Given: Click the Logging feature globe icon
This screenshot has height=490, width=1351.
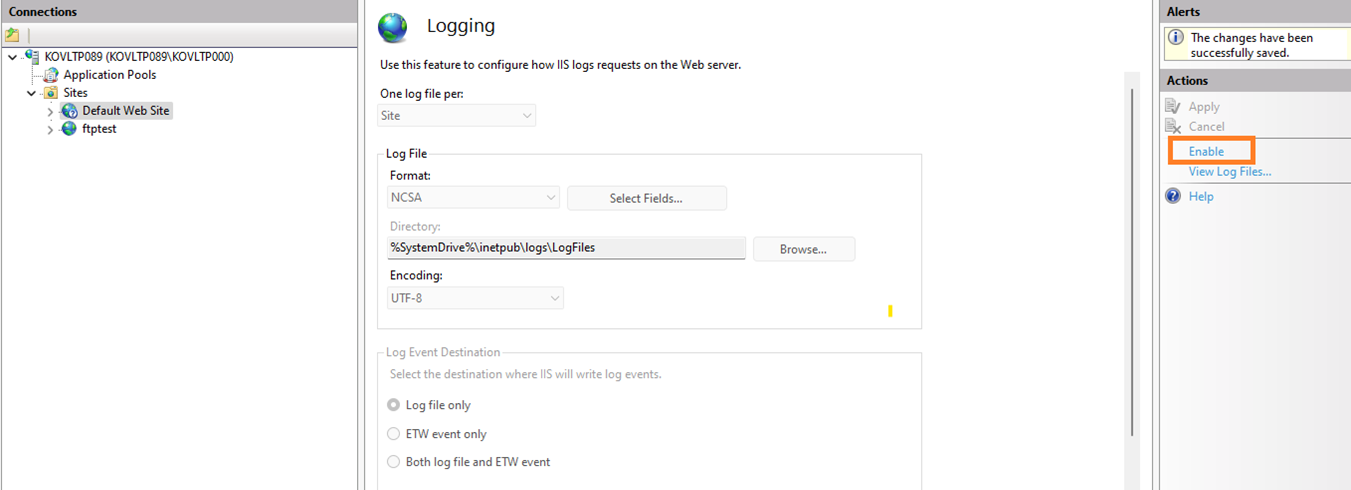Looking at the screenshot, I should pos(393,27).
